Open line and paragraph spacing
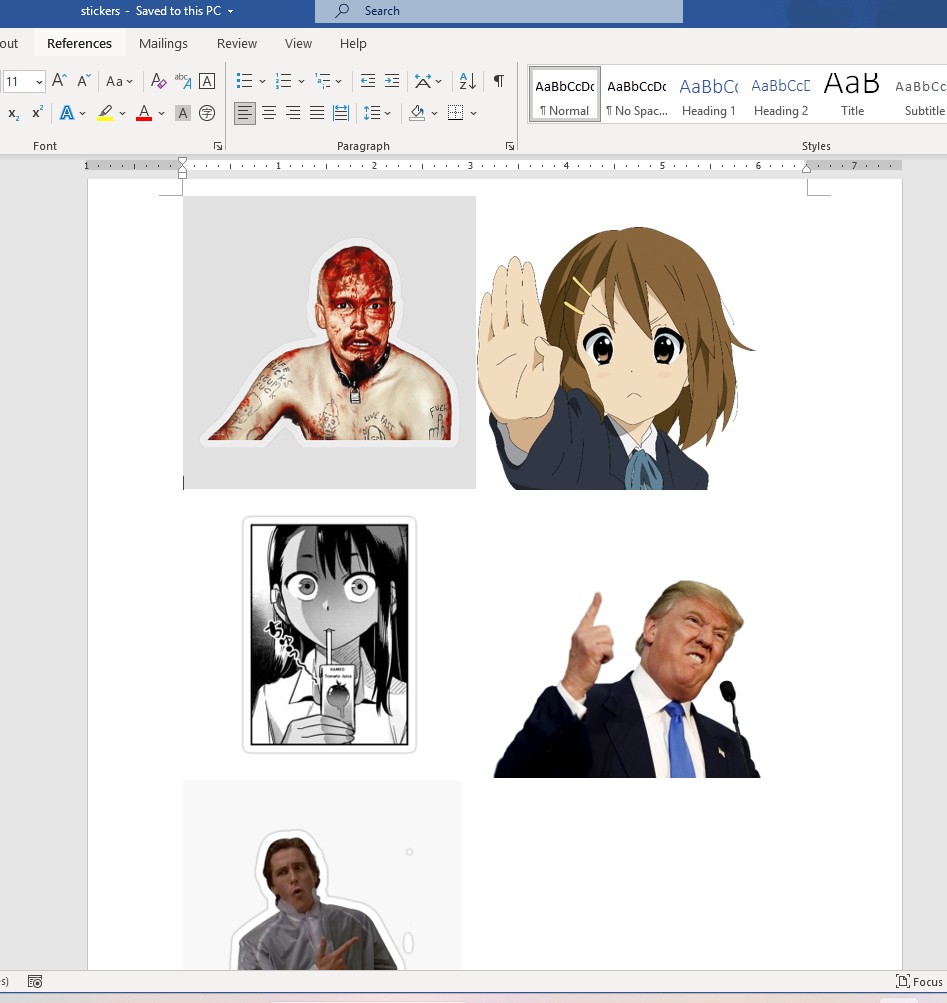Viewport: 947px width, 1003px height. [x=372, y=113]
